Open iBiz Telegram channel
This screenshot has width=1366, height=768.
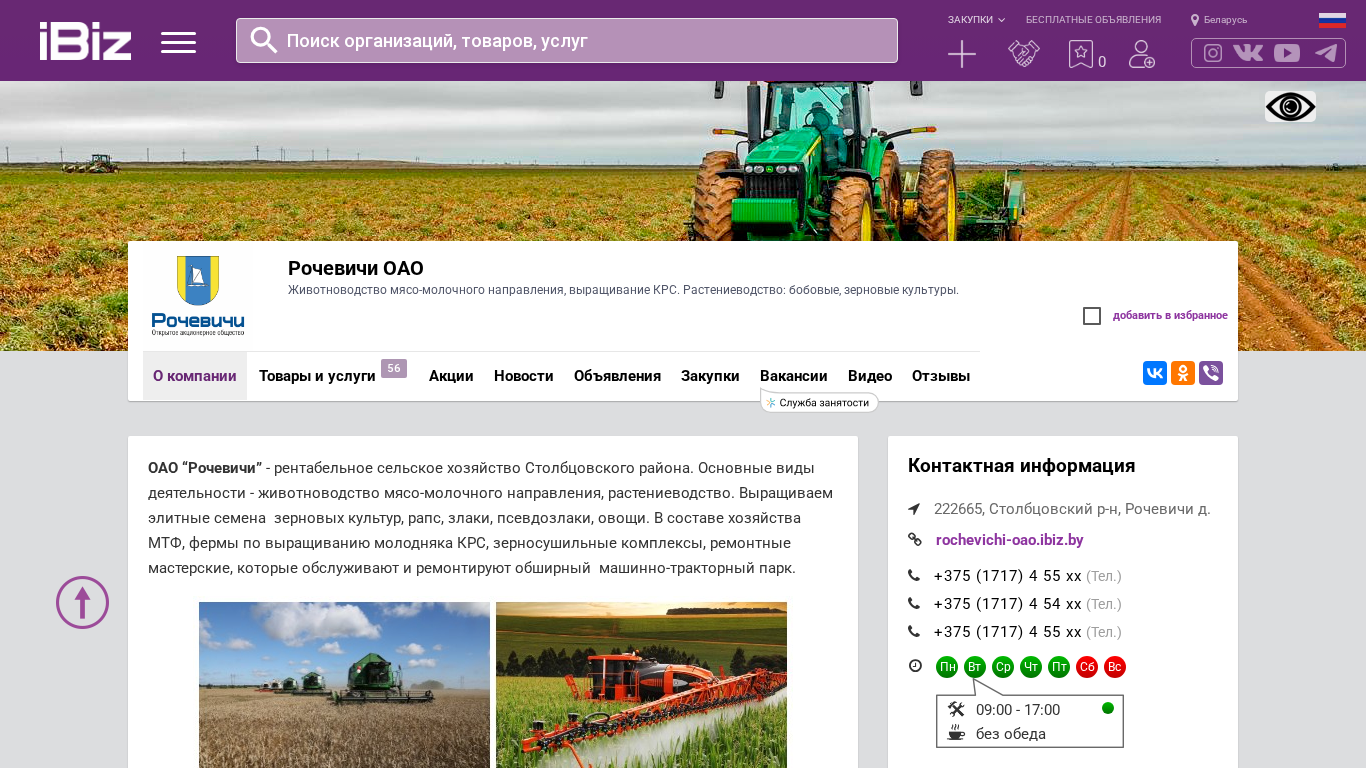(x=1326, y=53)
